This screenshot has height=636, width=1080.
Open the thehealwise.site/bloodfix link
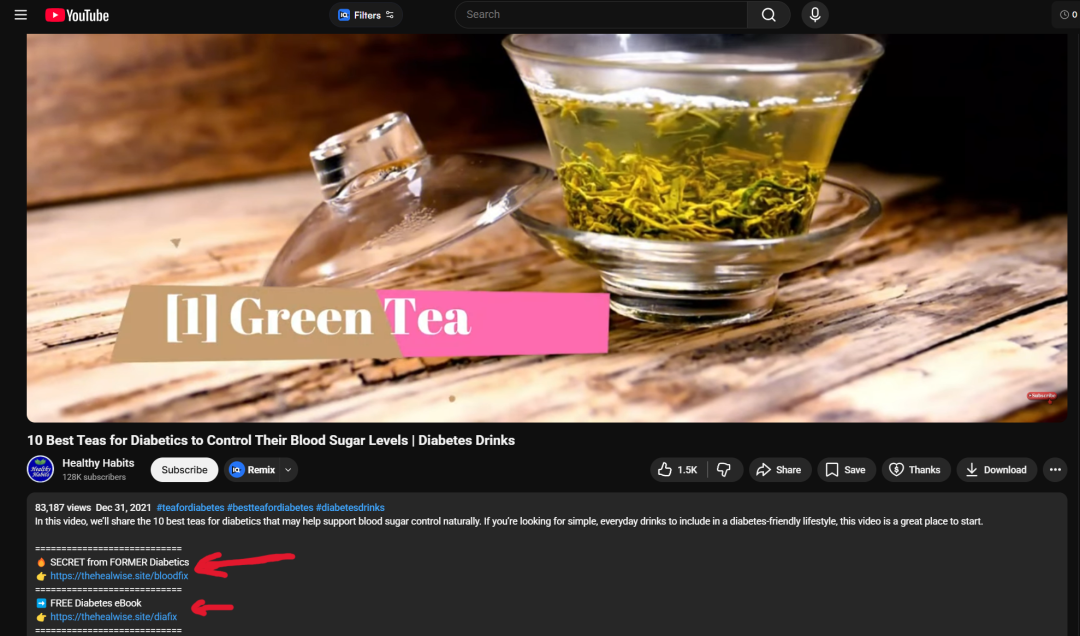(x=119, y=576)
